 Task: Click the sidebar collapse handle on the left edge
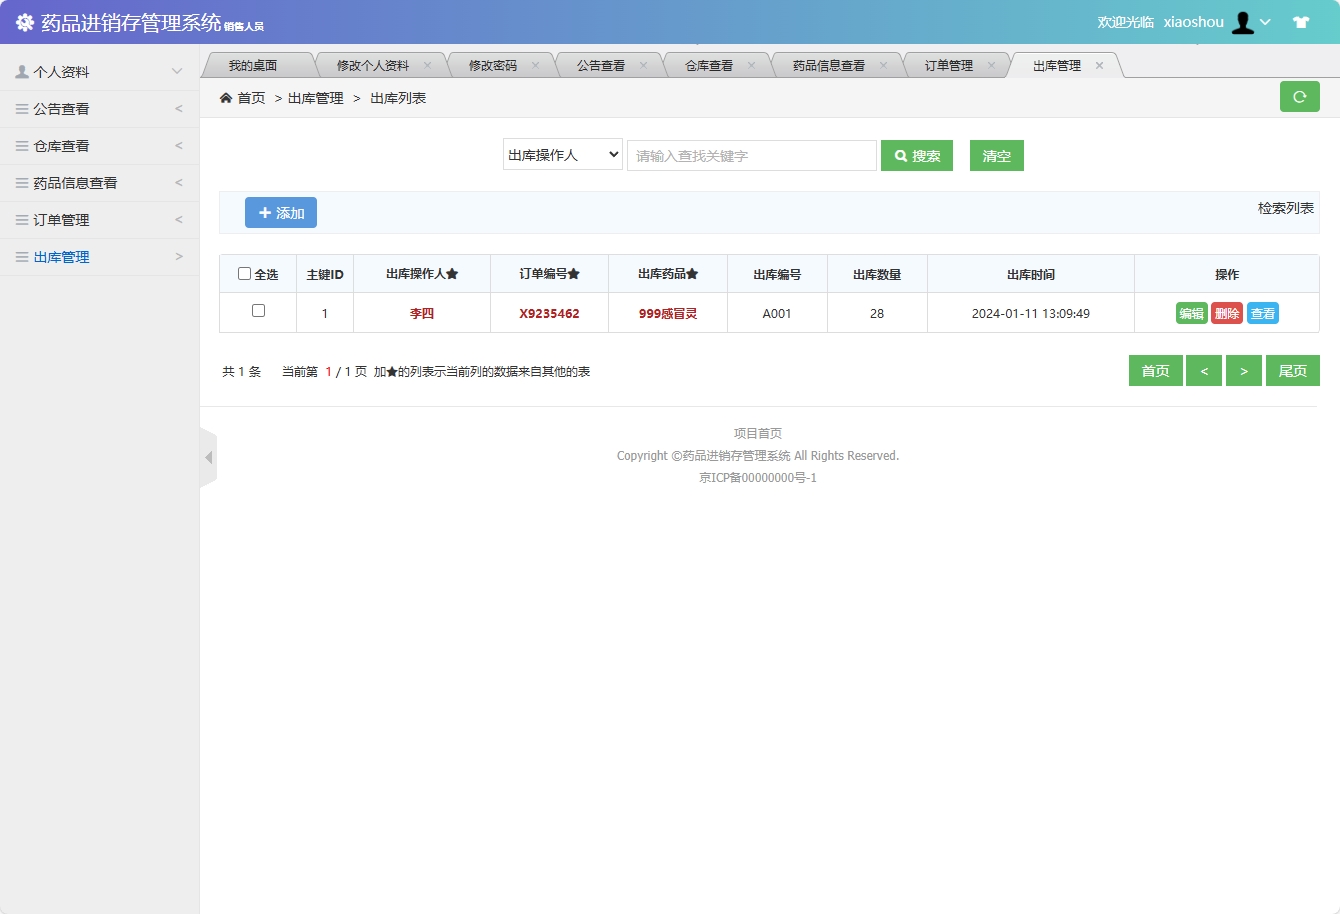click(208, 457)
